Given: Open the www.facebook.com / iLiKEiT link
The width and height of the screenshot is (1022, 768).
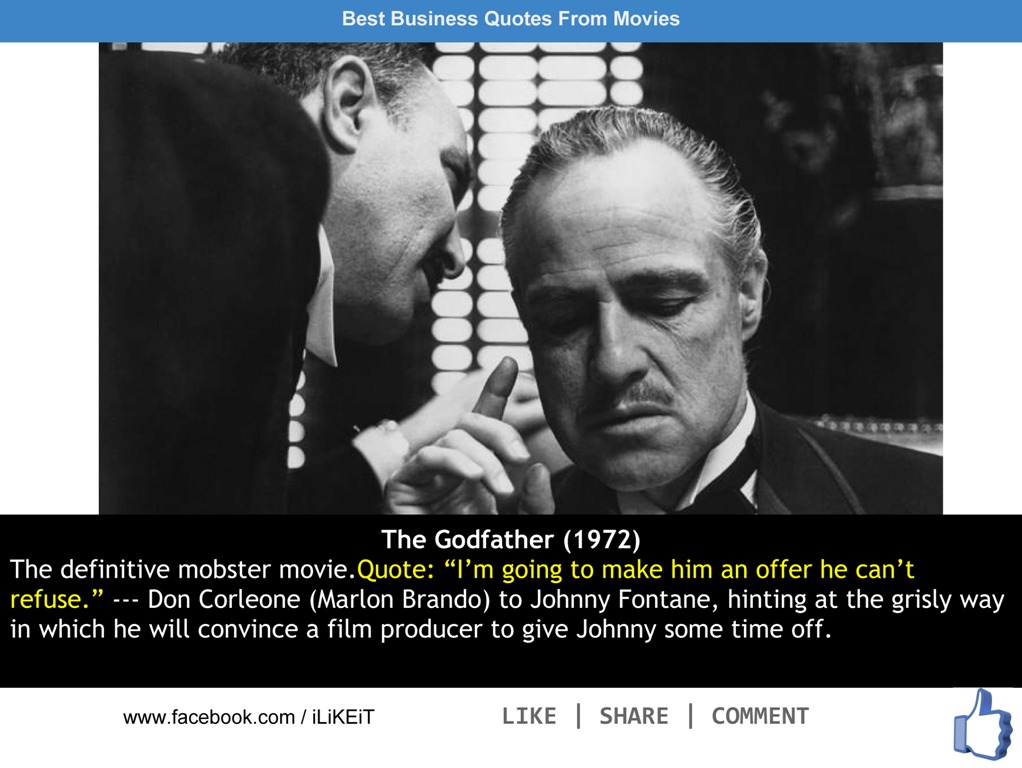Looking at the screenshot, I should [x=248, y=717].
